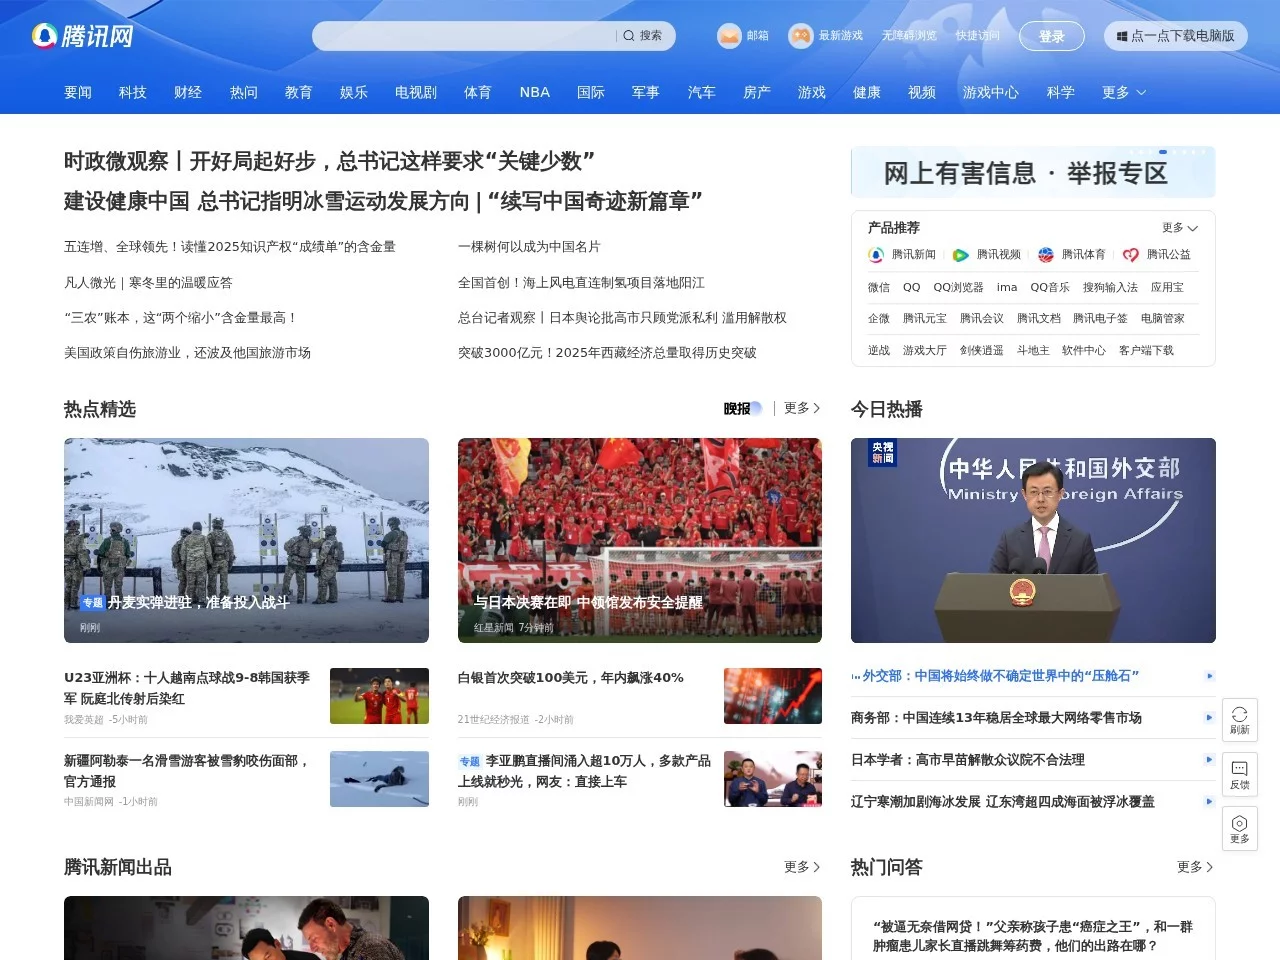Screen dimensions: 1280x960
Task: Click the 登录 login button
Action: 1052,35
